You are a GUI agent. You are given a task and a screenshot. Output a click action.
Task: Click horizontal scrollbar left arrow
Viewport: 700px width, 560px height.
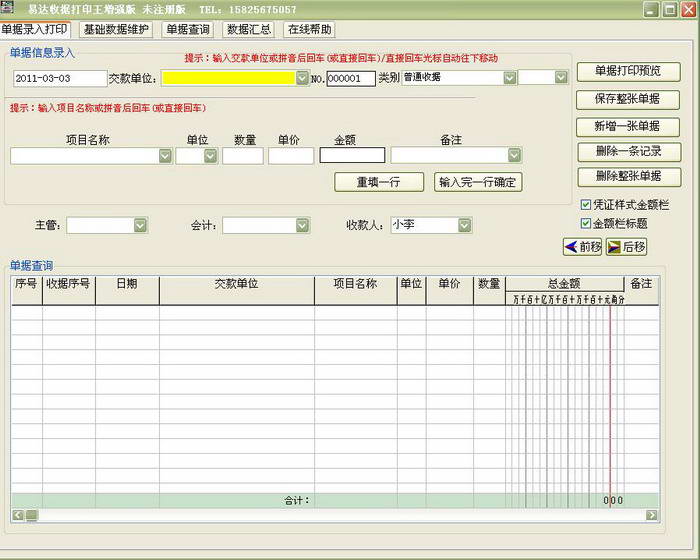[18, 515]
